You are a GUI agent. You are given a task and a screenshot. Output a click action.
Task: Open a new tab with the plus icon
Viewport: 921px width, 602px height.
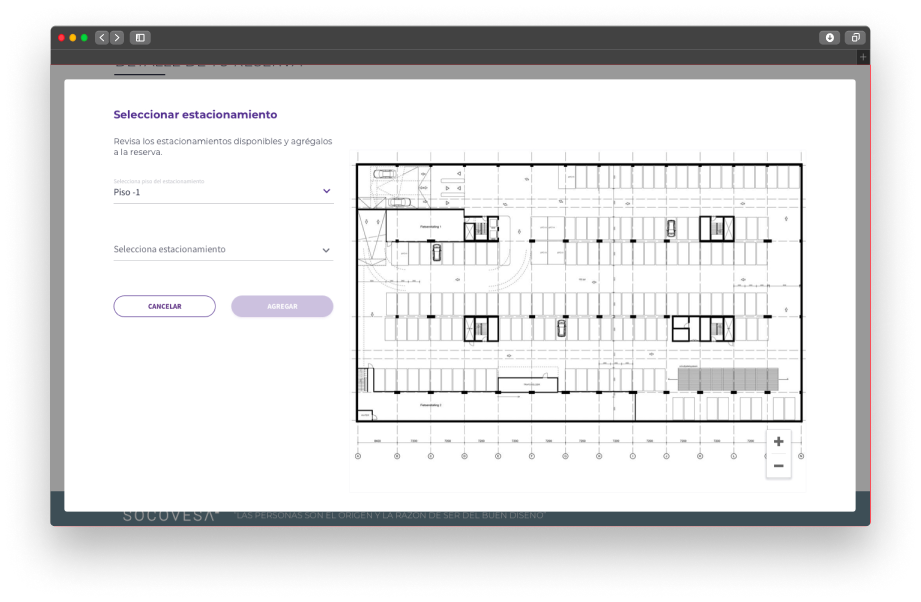click(x=863, y=58)
